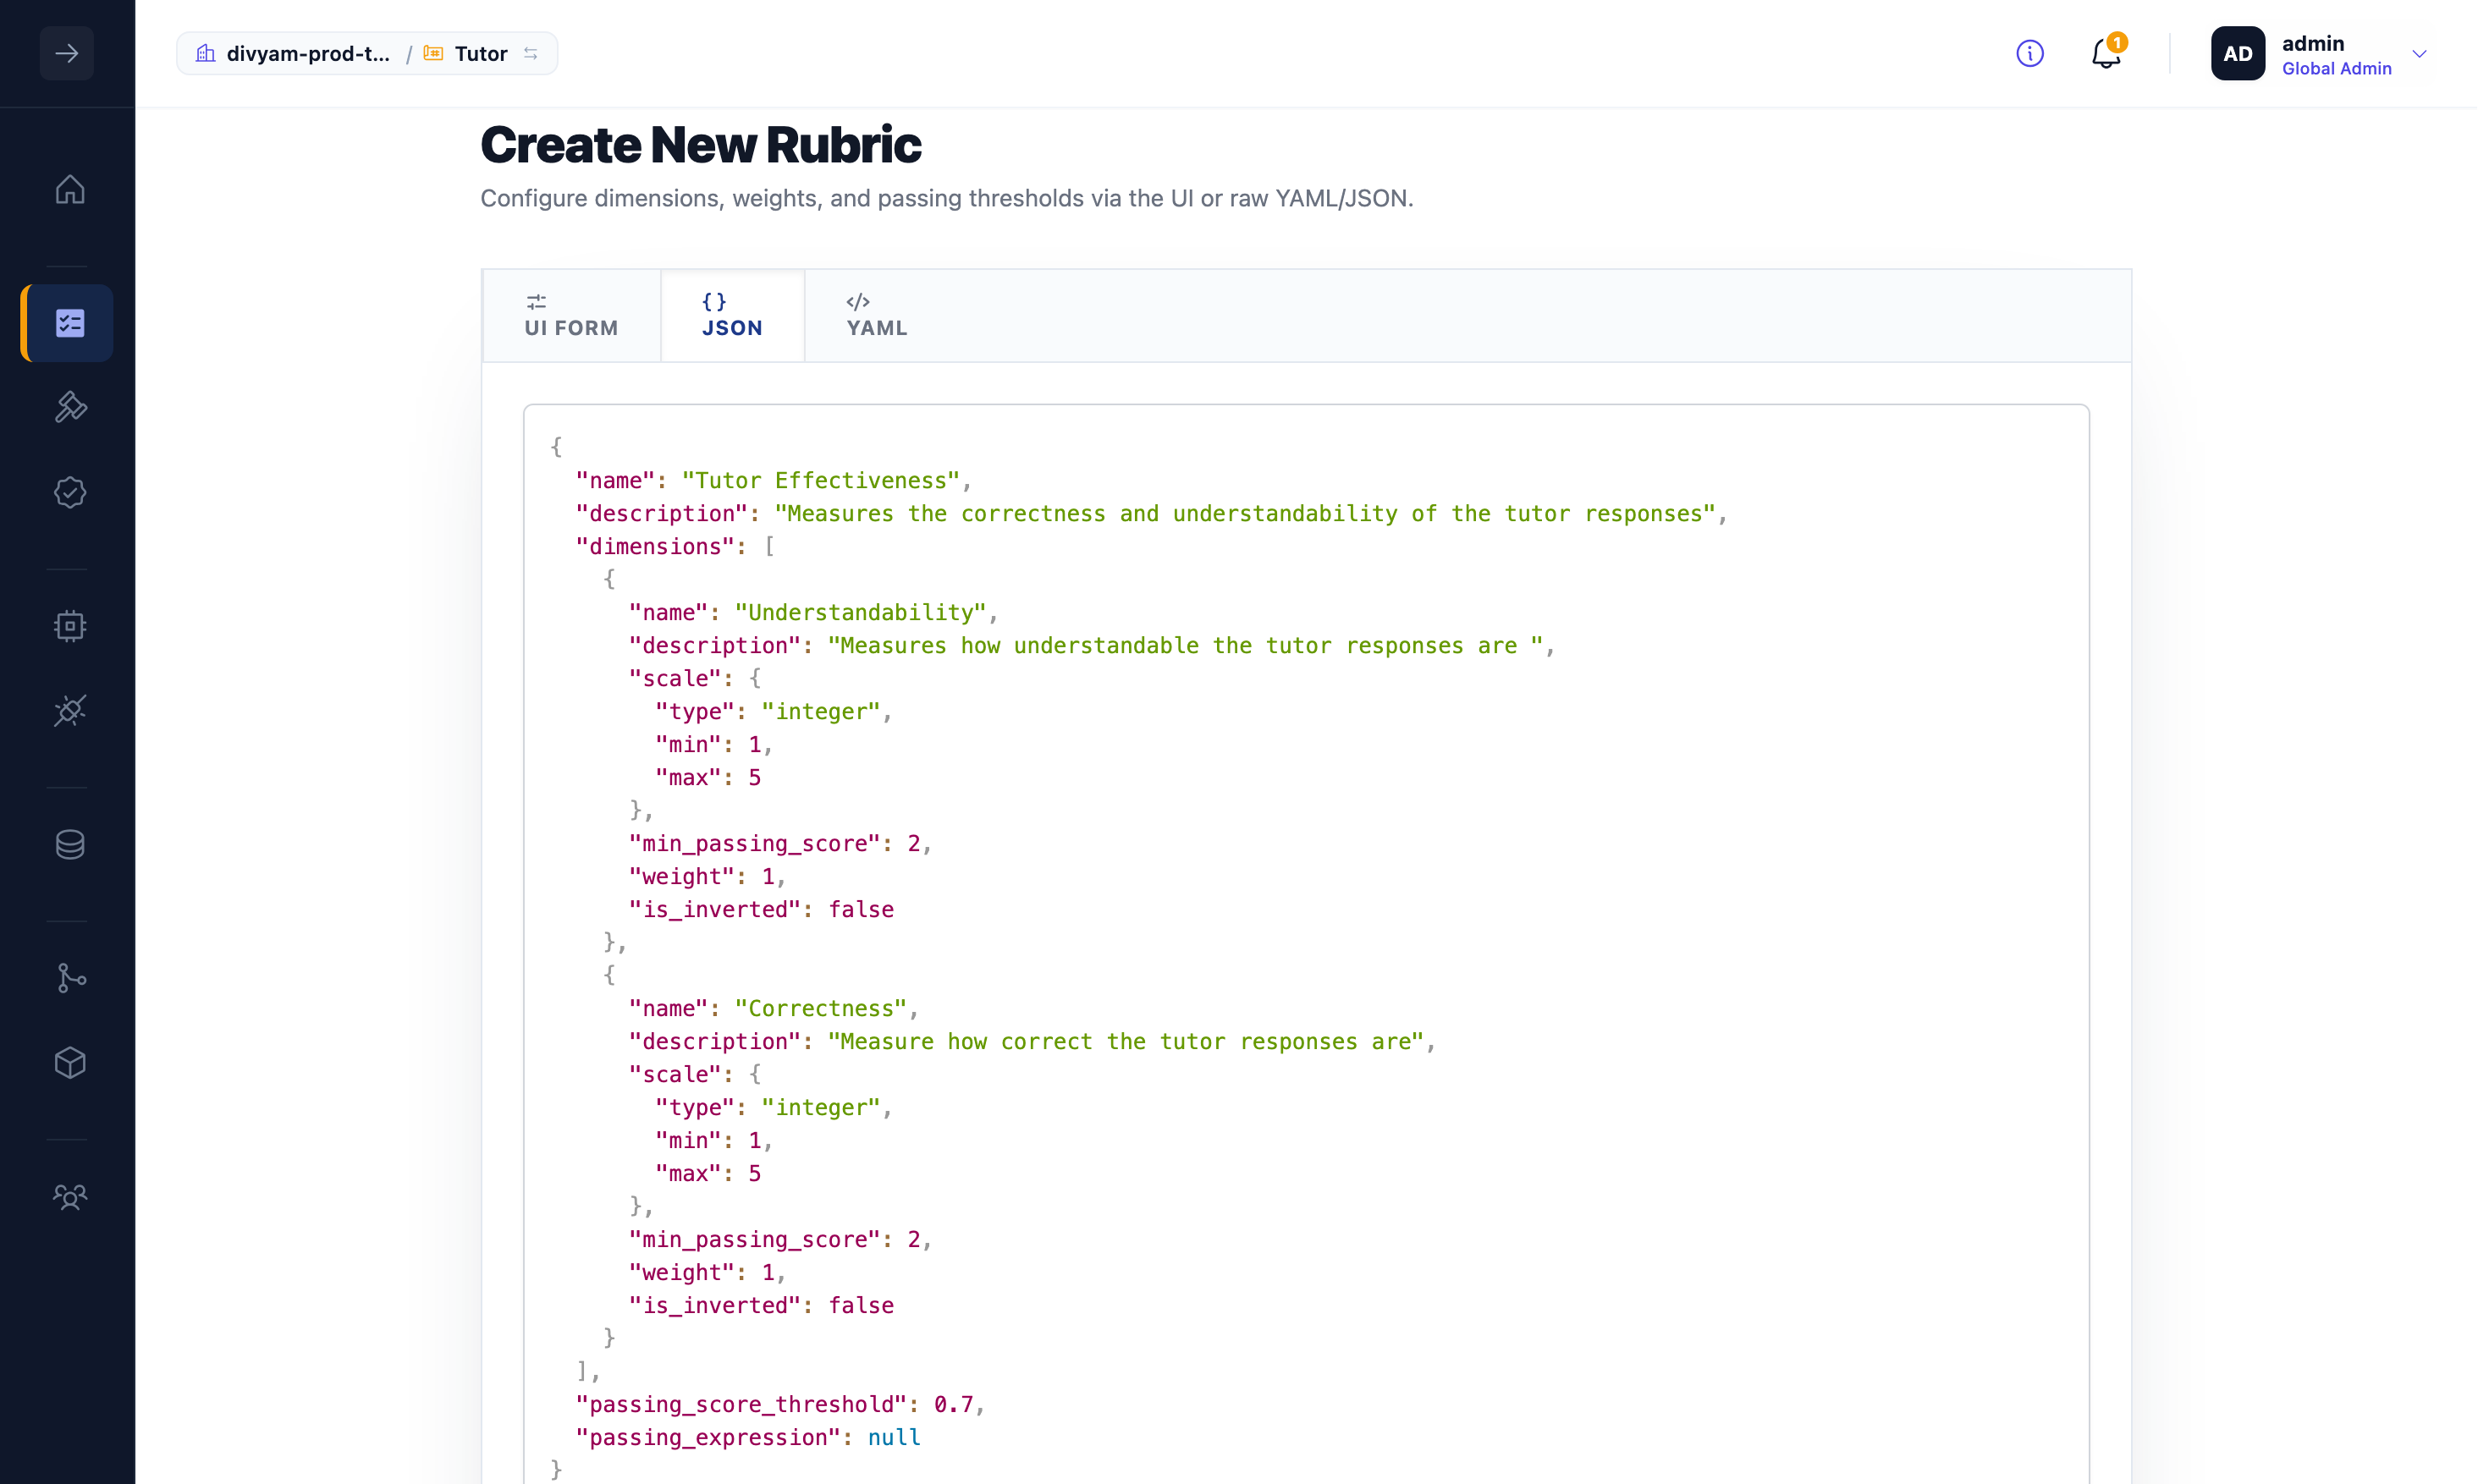Click the info circle icon

click(x=2029, y=54)
